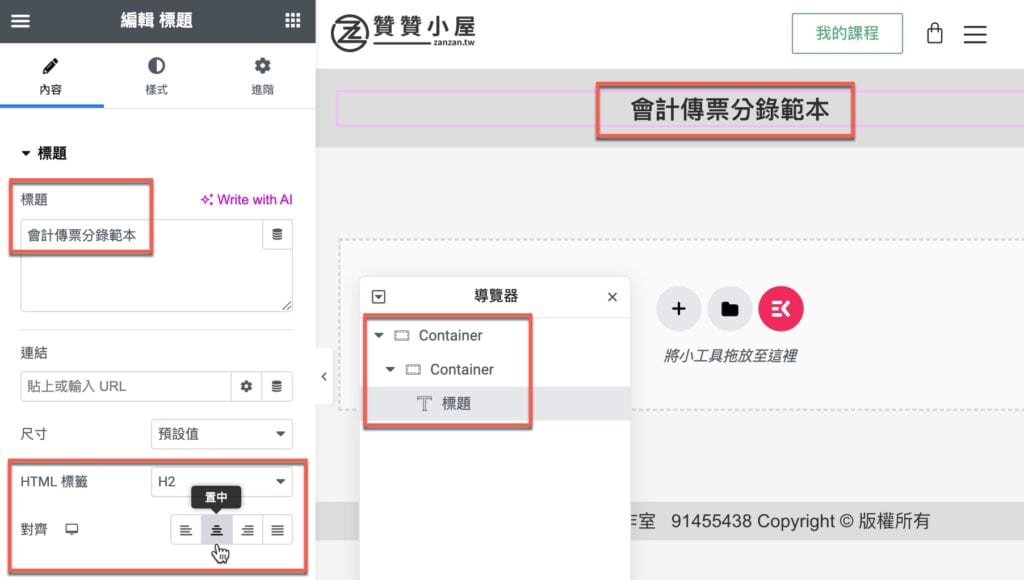Open the widgets grid panel
The width and height of the screenshot is (1024, 580).
293,20
